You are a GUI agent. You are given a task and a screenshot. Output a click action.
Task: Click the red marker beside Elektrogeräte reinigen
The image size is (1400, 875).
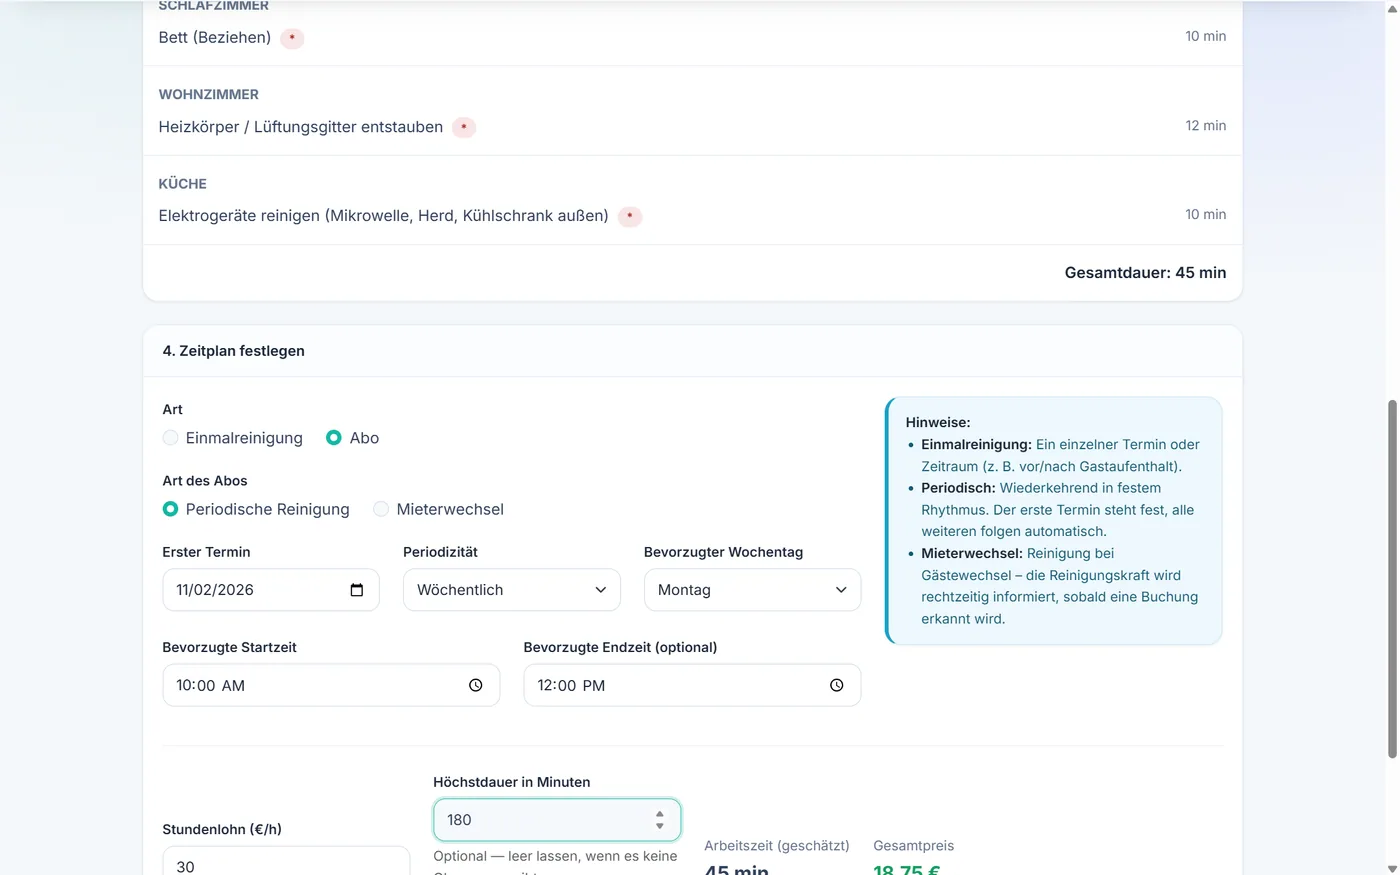(x=630, y=216)
